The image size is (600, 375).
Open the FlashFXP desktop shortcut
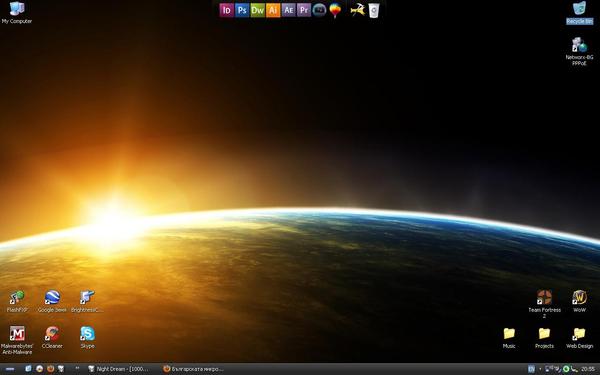pyautogui.click(x=17, y=302)
